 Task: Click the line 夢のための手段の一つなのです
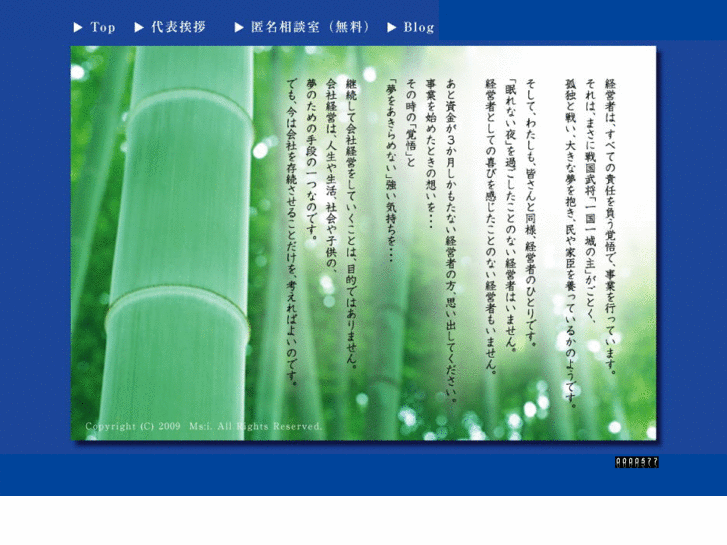312,160
